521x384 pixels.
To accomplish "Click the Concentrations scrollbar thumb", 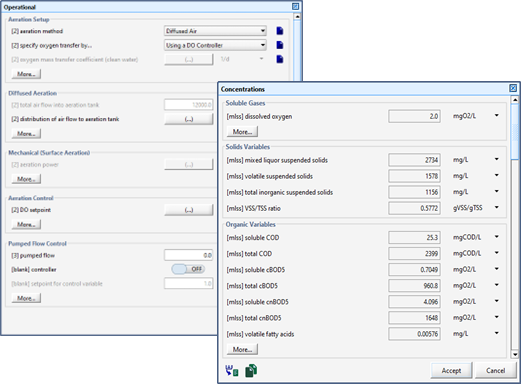I will (x=515, y=132).
